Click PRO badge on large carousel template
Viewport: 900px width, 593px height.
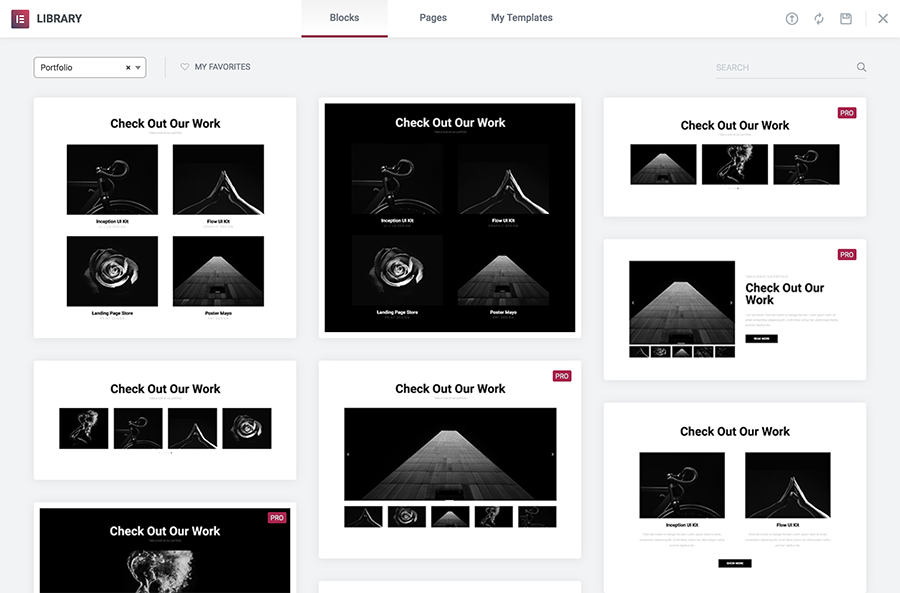click(x=562, y=376)
